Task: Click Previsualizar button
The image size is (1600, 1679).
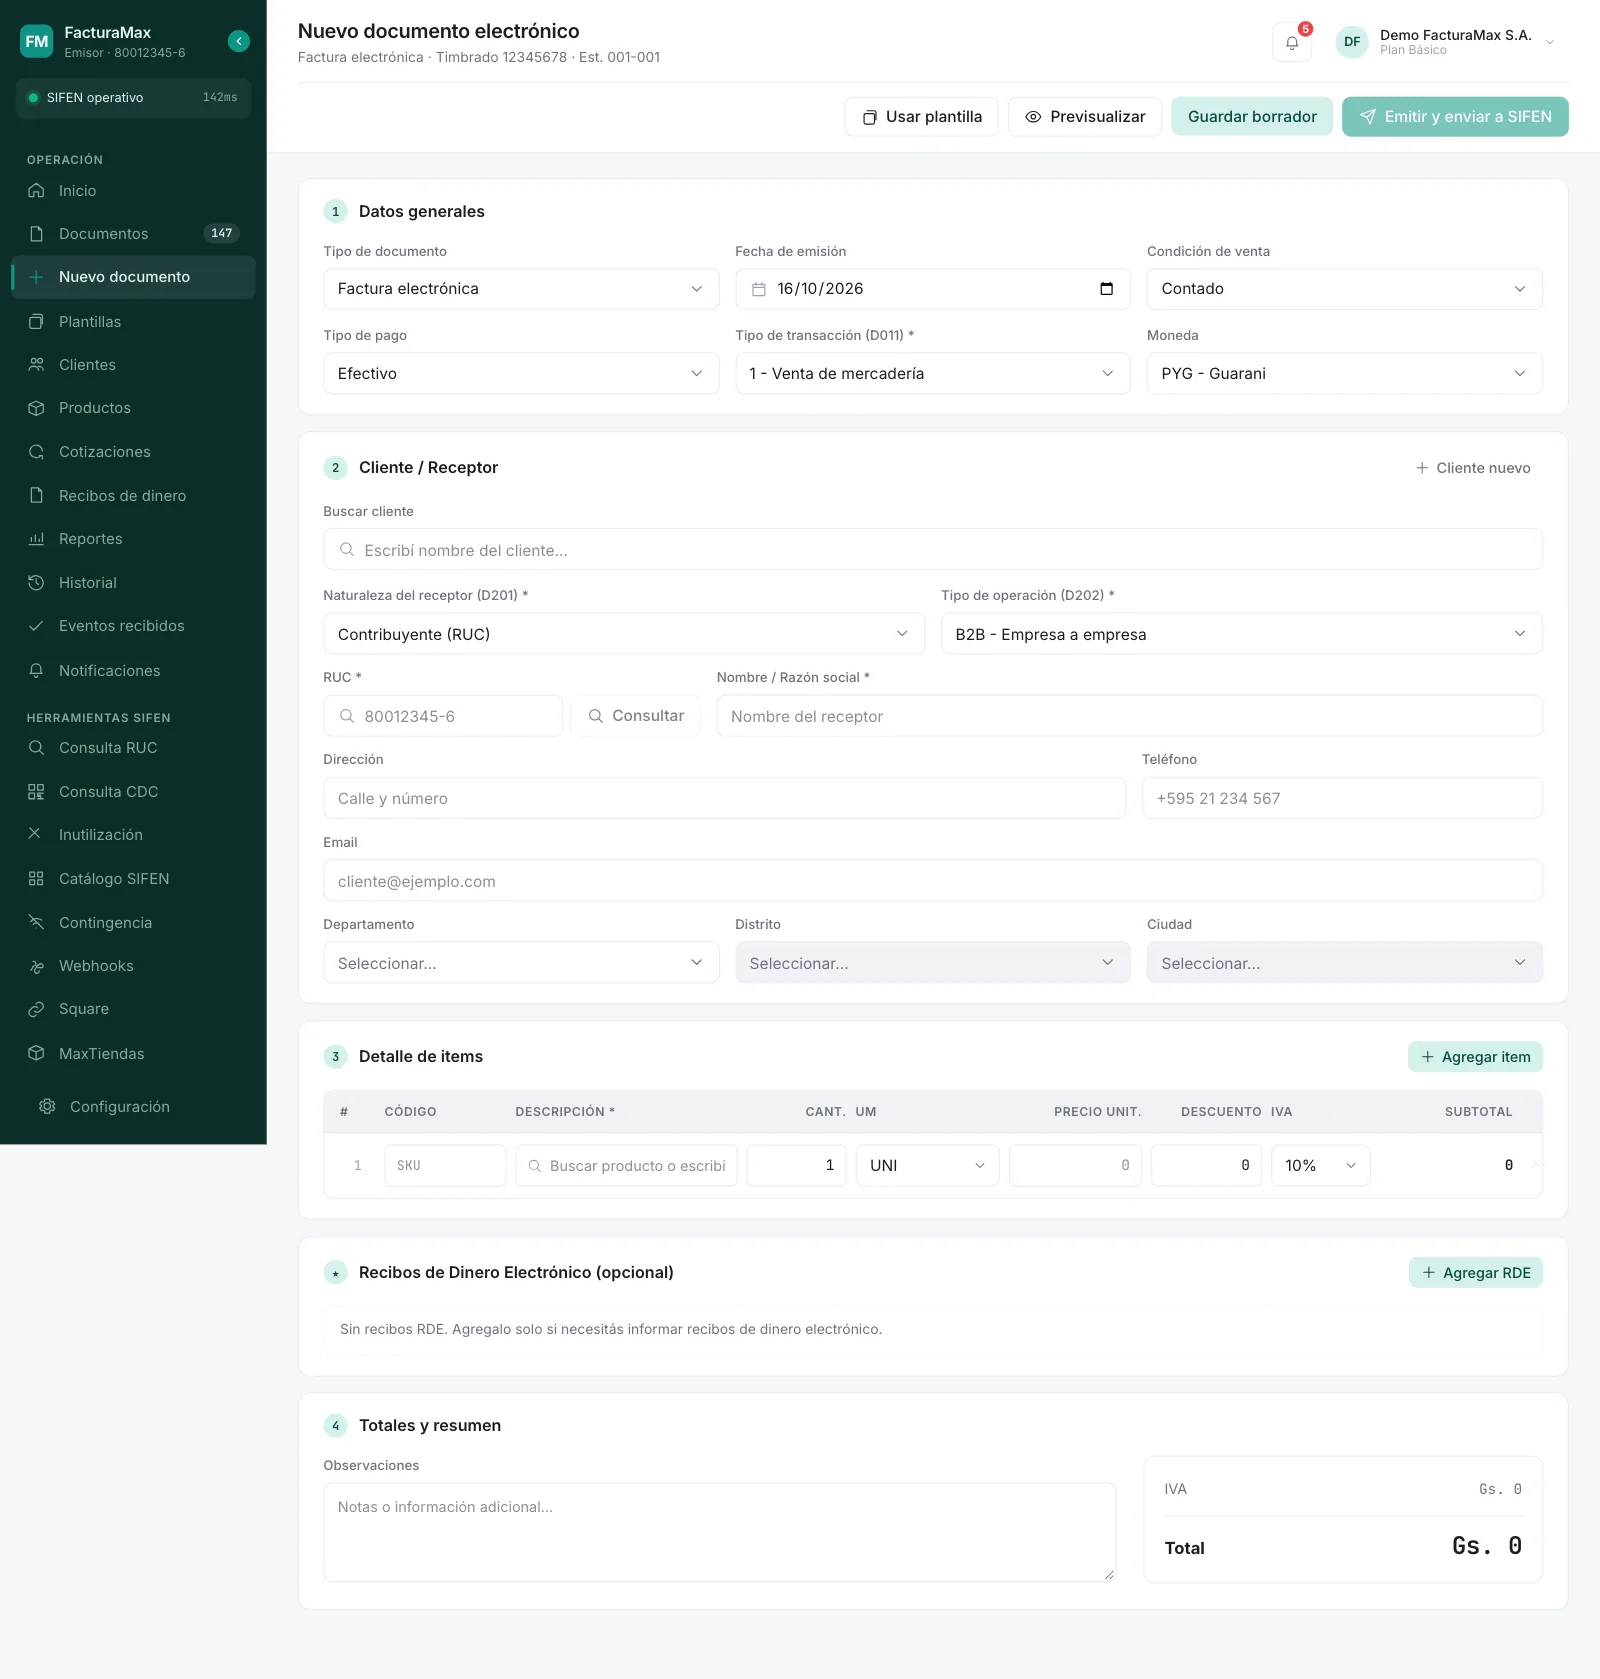Action: point(1085,117)
